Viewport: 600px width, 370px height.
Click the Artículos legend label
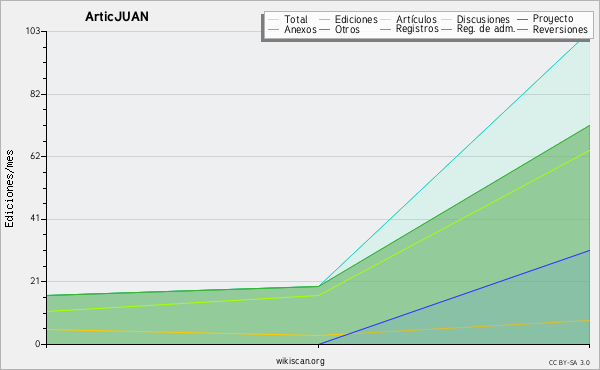(416, 19)
